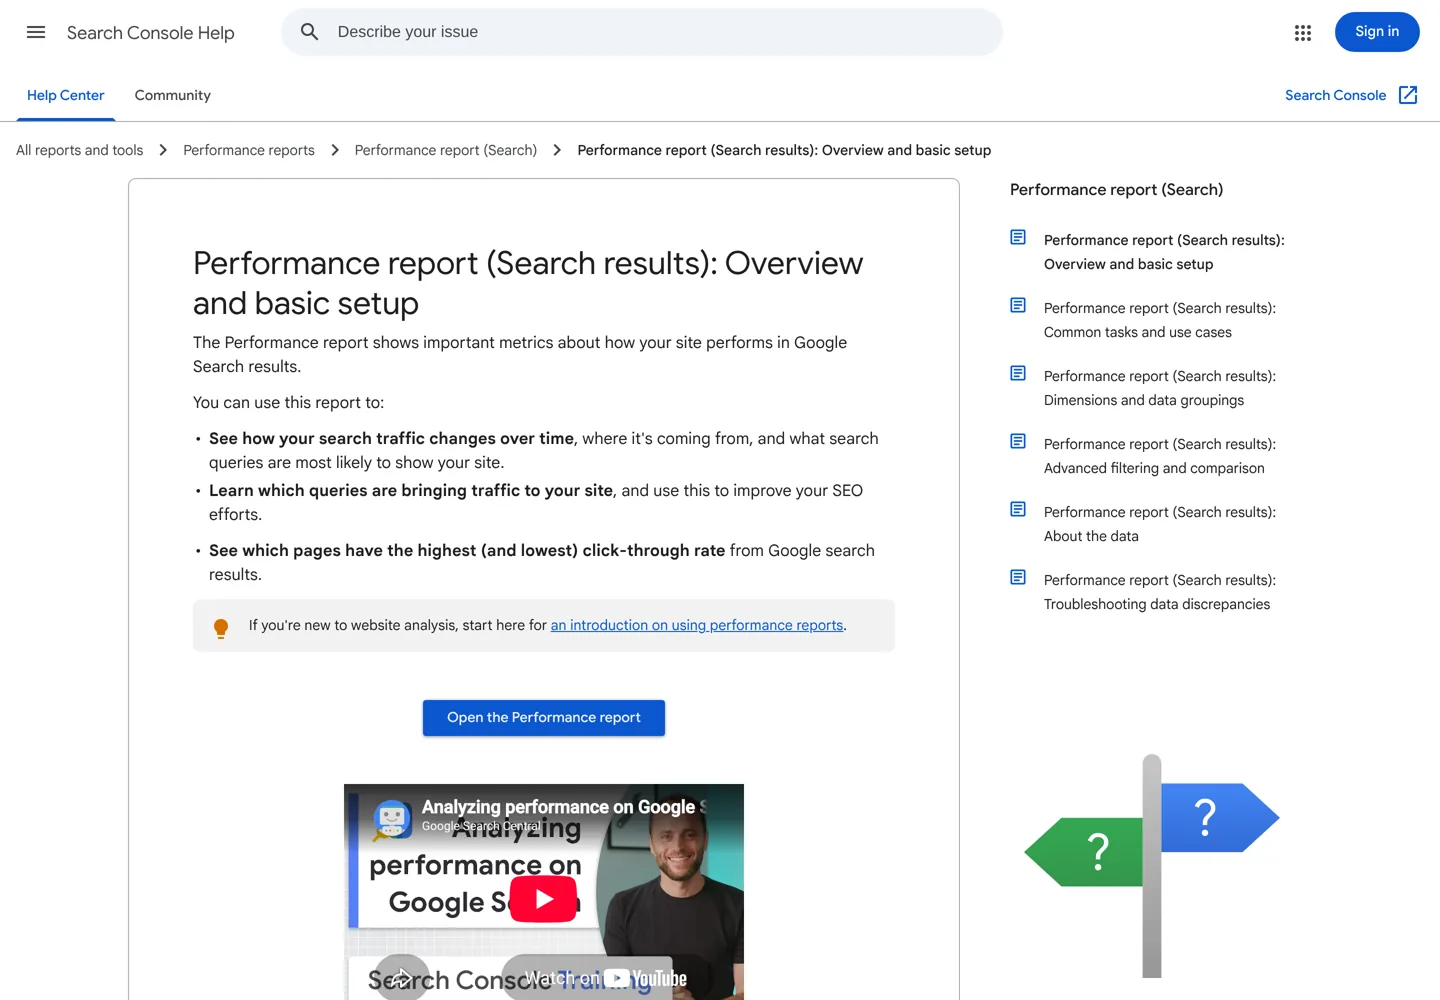Click the share arrow on the video
The image size is (1440, 1000).
pyautogui.click(x=402, y=978)
